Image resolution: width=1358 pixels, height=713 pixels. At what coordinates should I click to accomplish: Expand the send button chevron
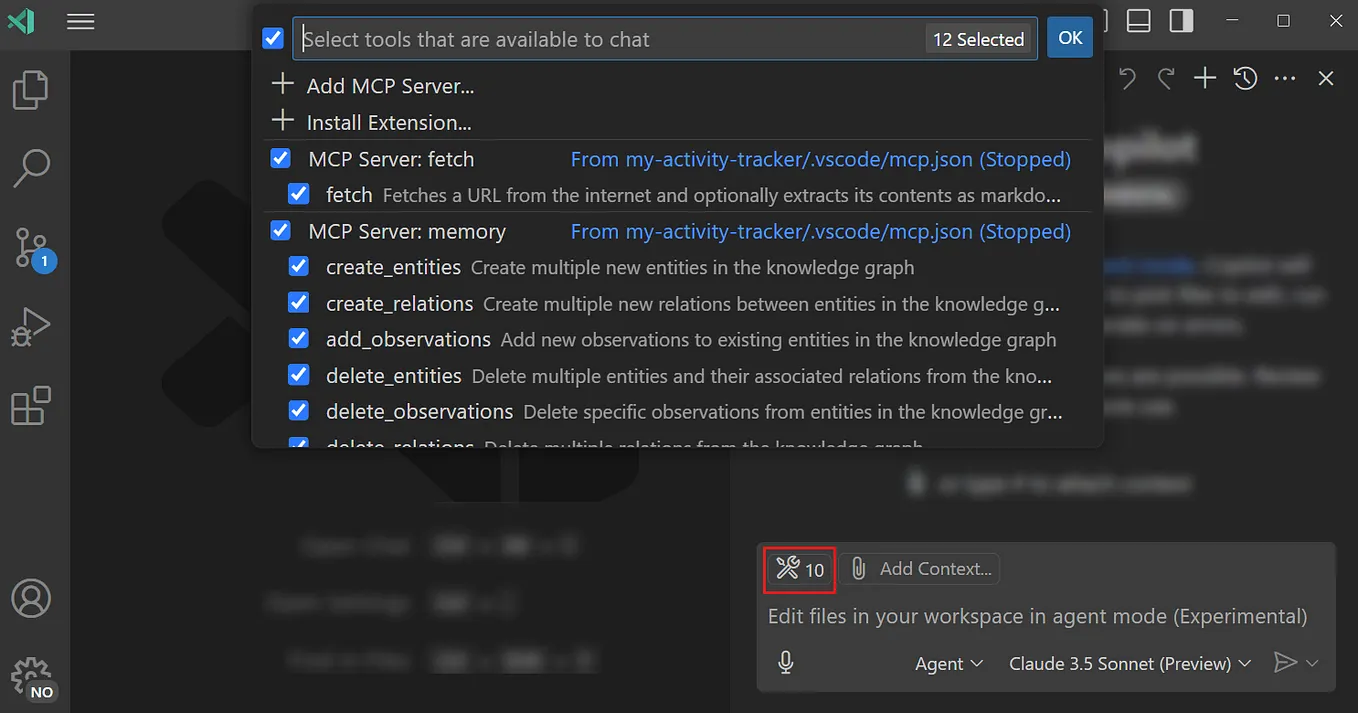coord(1311,662)
